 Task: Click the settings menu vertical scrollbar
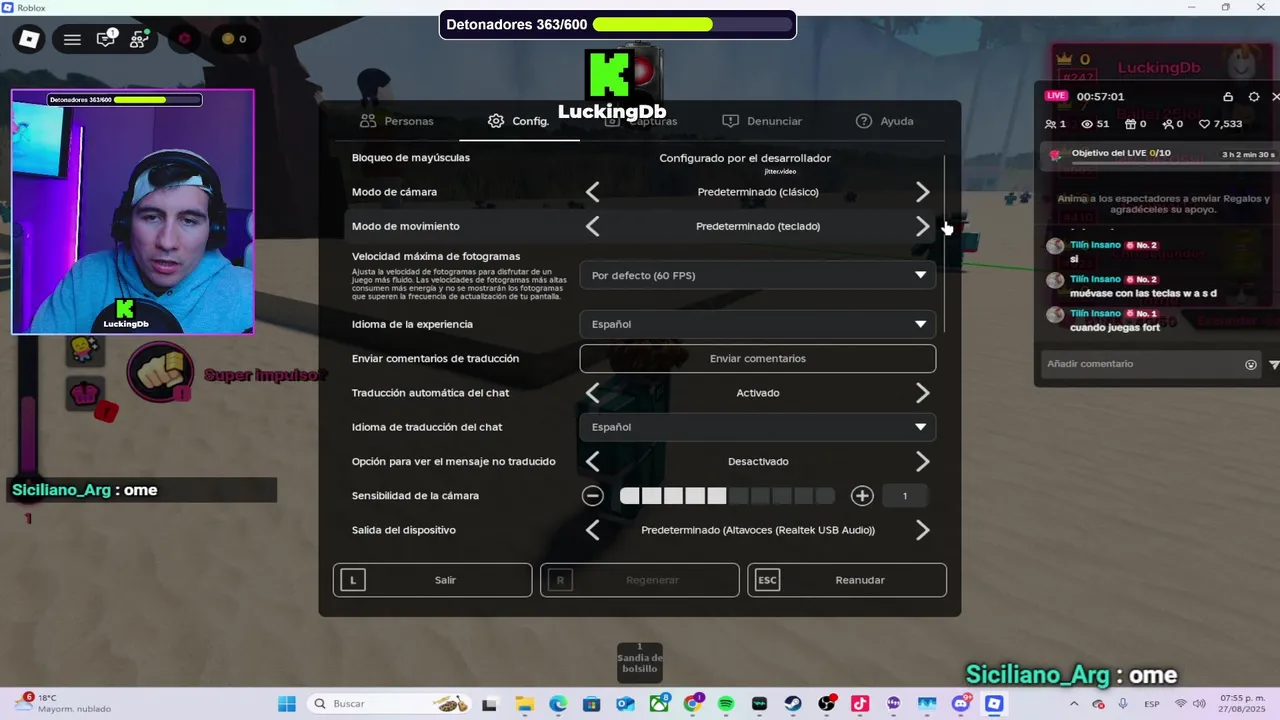[x=944, y=244]
